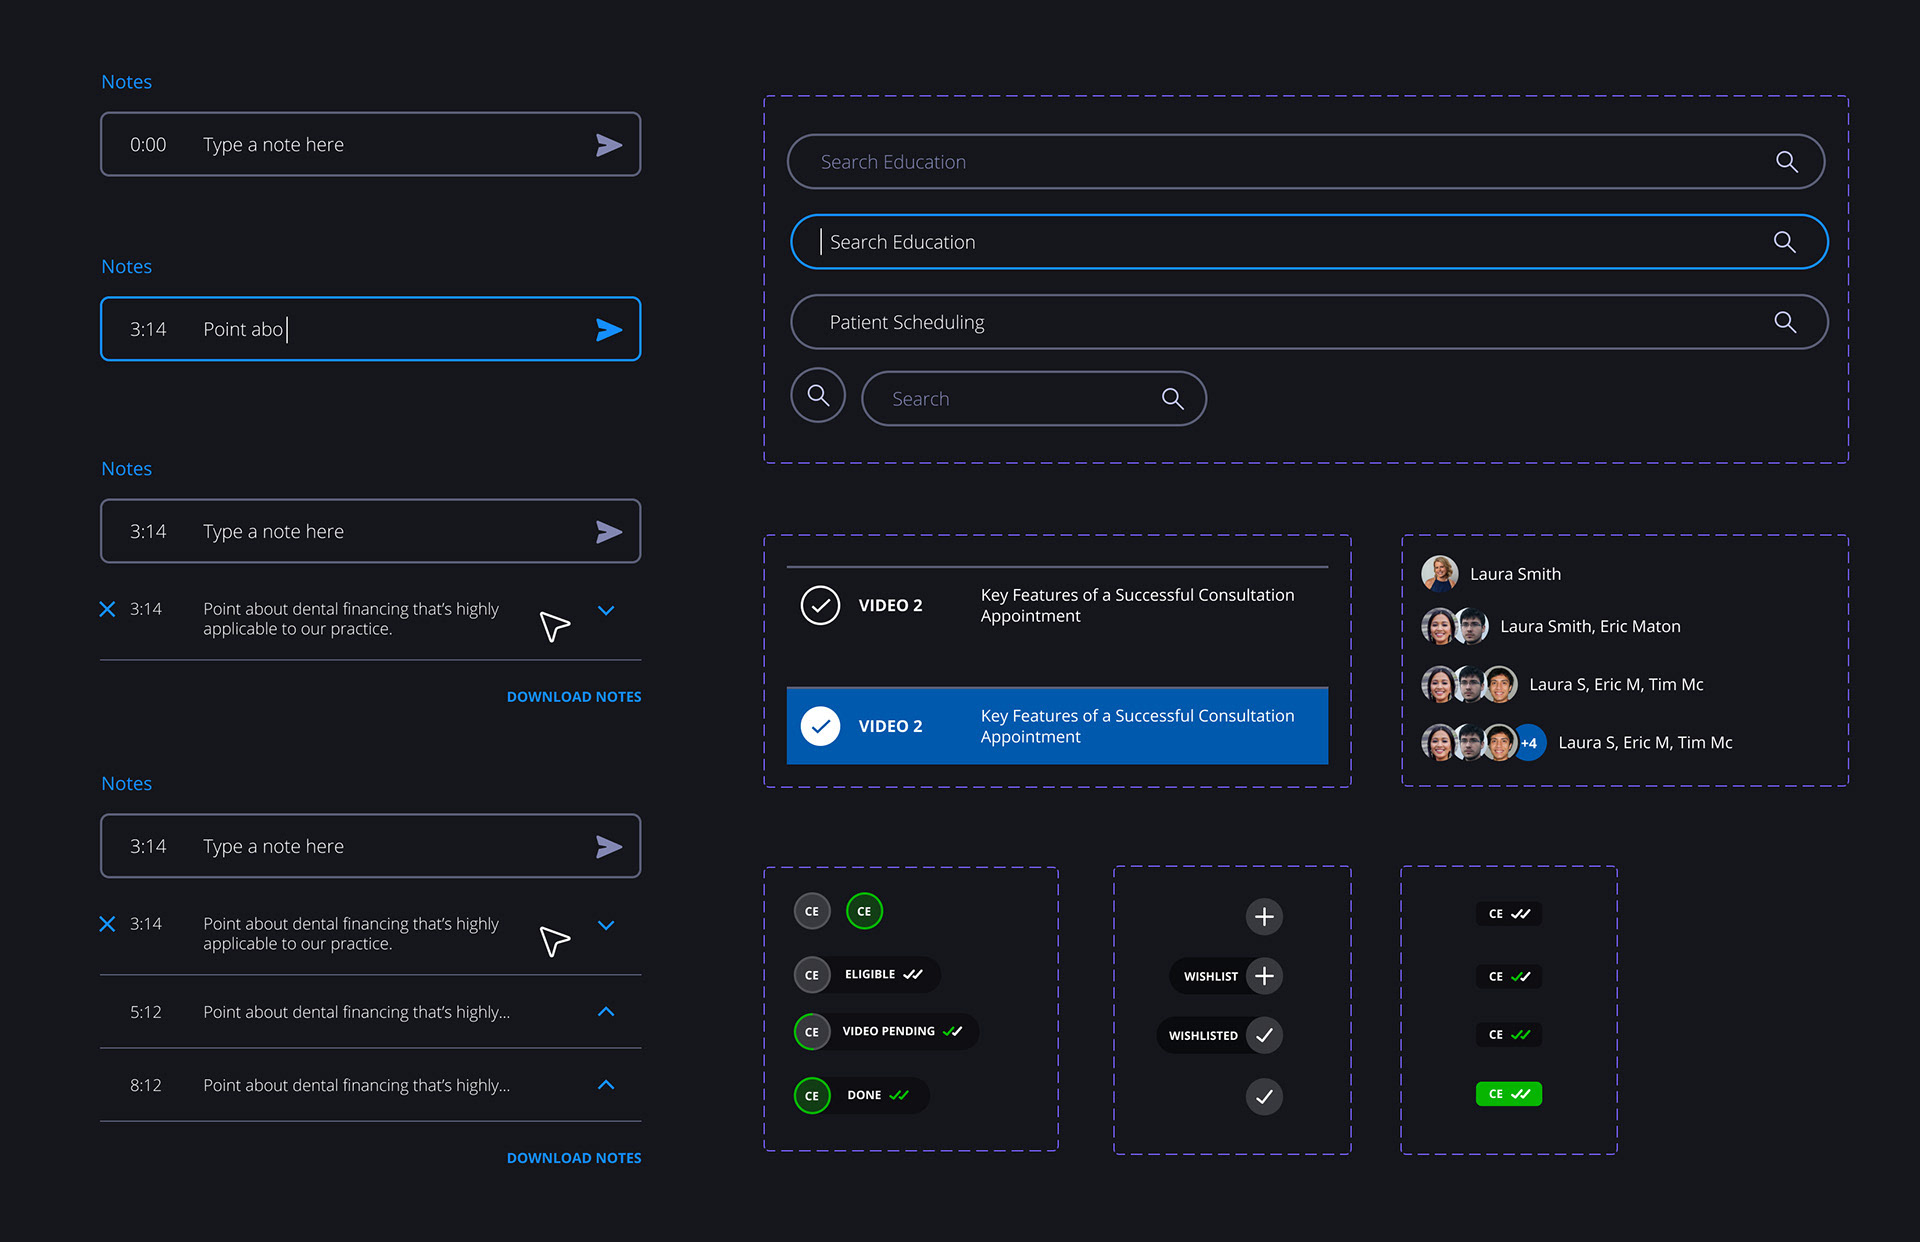Click the bottom DOWNLOAD NOTES link
Image resolution: width=1920 pixels, height=1242 pixels.
pos(574,1158)
